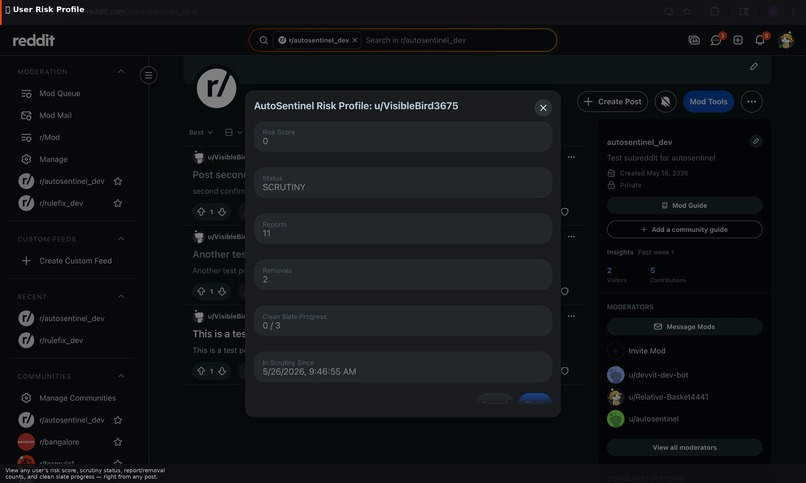Viewport: 806px width, 483px height.
Task: Downvote the This is a test post
Action: coord(222,371)
